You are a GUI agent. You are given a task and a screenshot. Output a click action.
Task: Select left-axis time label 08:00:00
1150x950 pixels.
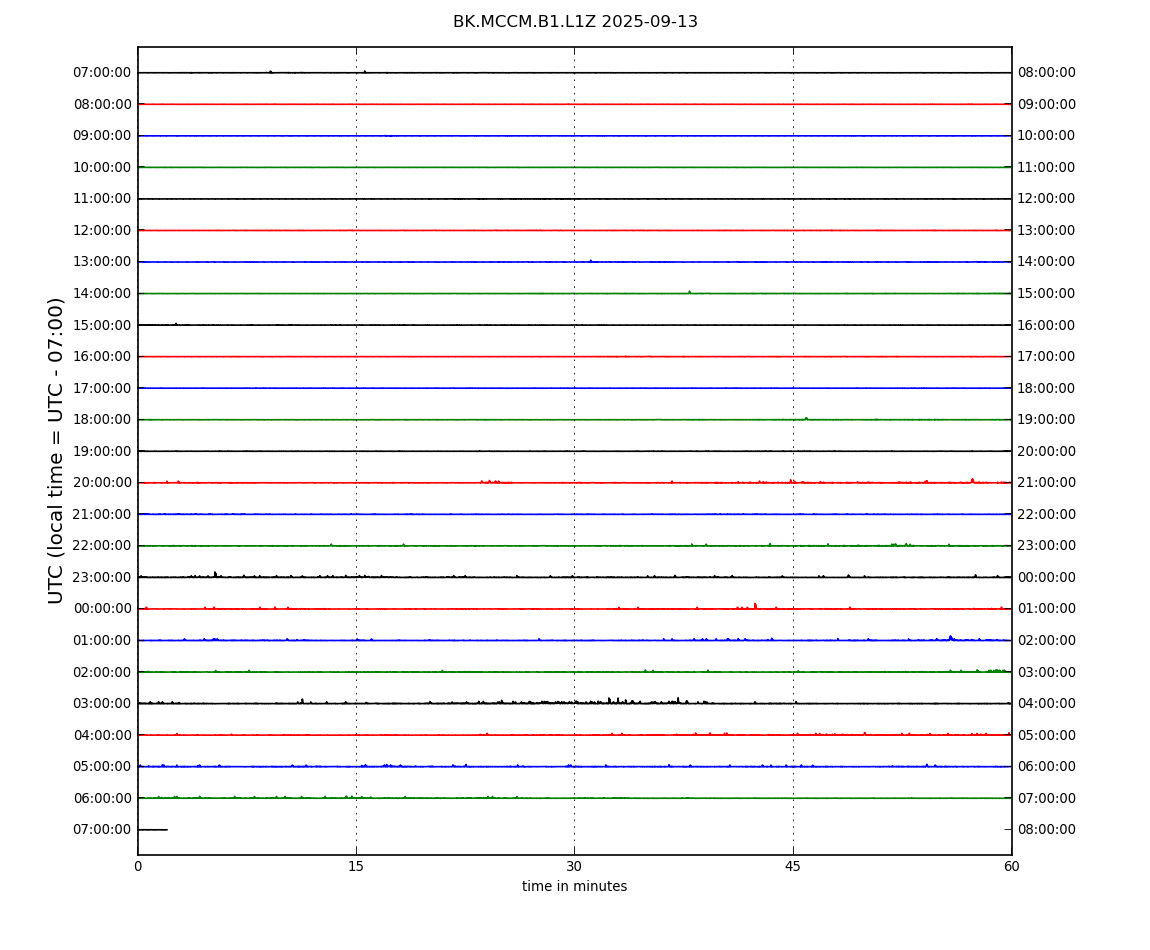[103, 104]
